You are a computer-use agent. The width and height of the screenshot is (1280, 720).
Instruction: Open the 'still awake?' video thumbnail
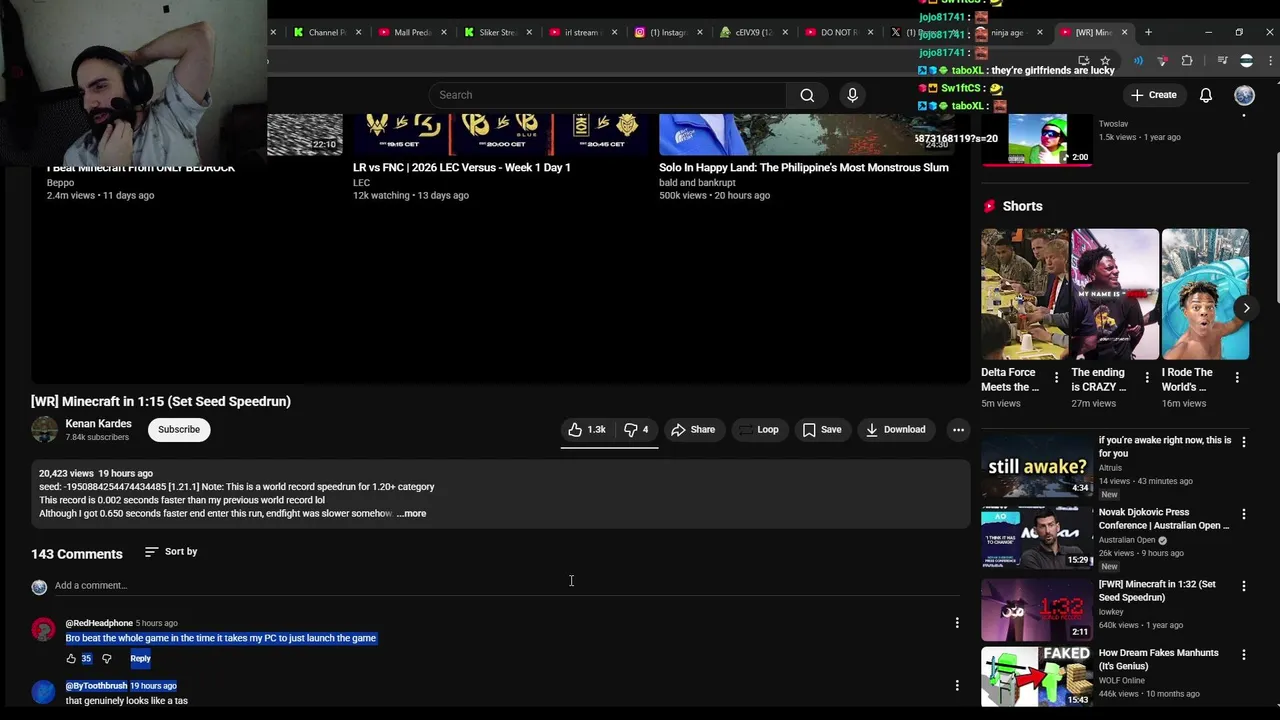tap(1037, 464)
